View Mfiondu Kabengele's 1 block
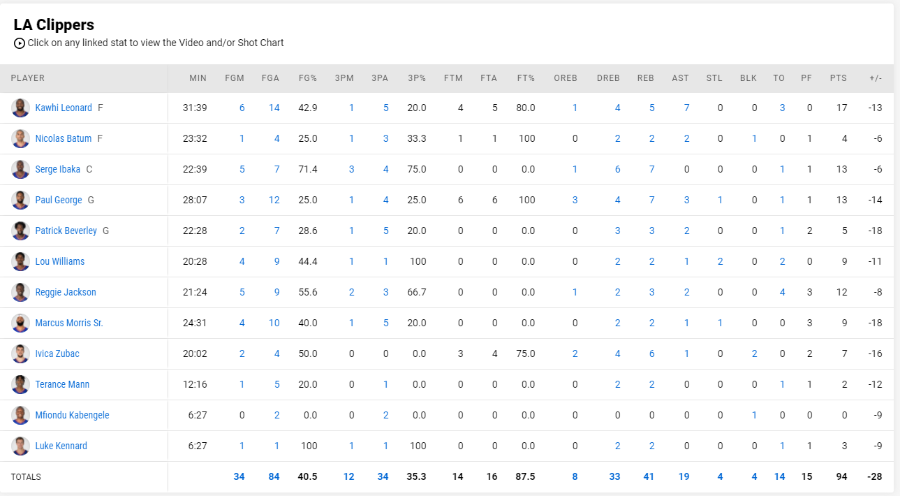 [754, 415]
